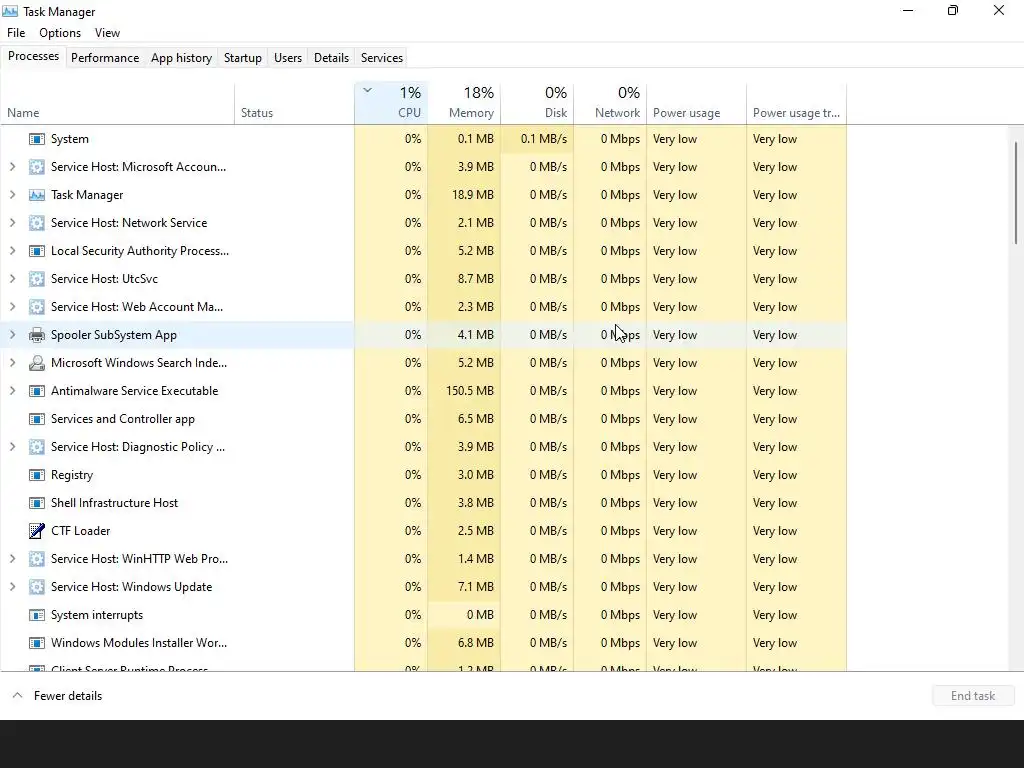Click the Service Host: Network Service gear icon
1024x768 pixels.
pyautogui.click(x=37, y=223)
